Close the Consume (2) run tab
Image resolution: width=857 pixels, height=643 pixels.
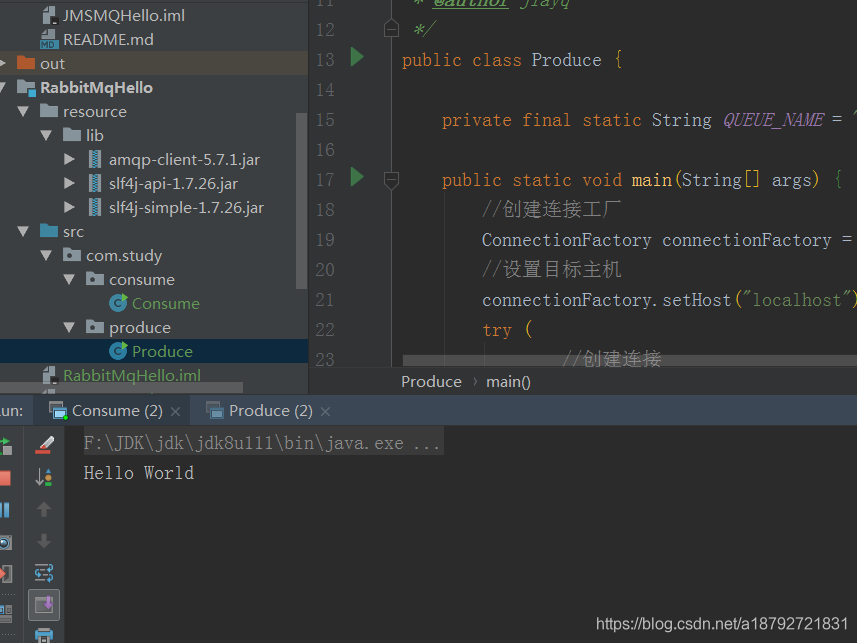coord(175,411)
